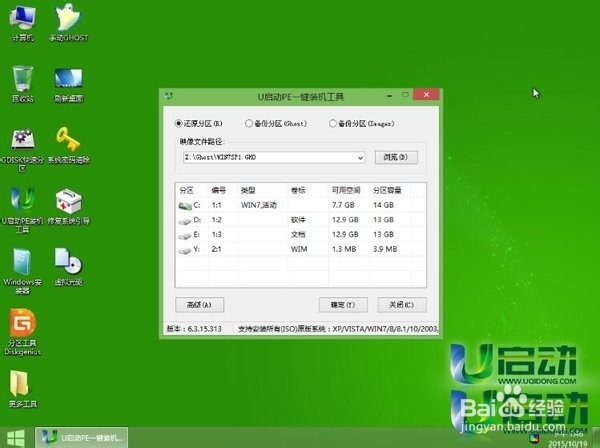
Task: Select partition C: drive row icon
Action: (x=185, y=206)
